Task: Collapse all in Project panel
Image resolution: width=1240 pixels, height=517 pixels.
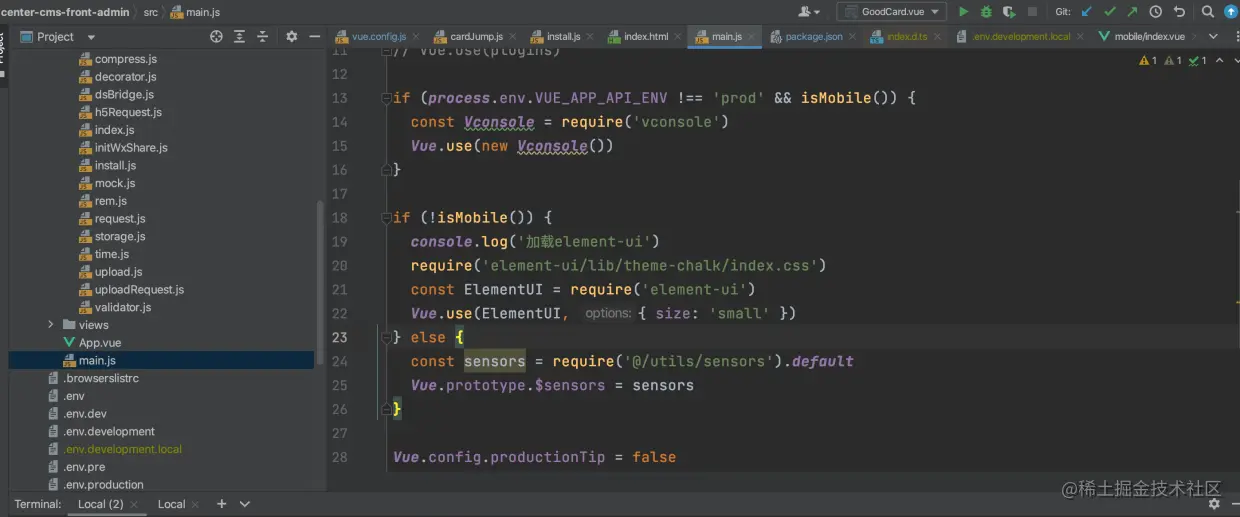Action: [263, 36]
